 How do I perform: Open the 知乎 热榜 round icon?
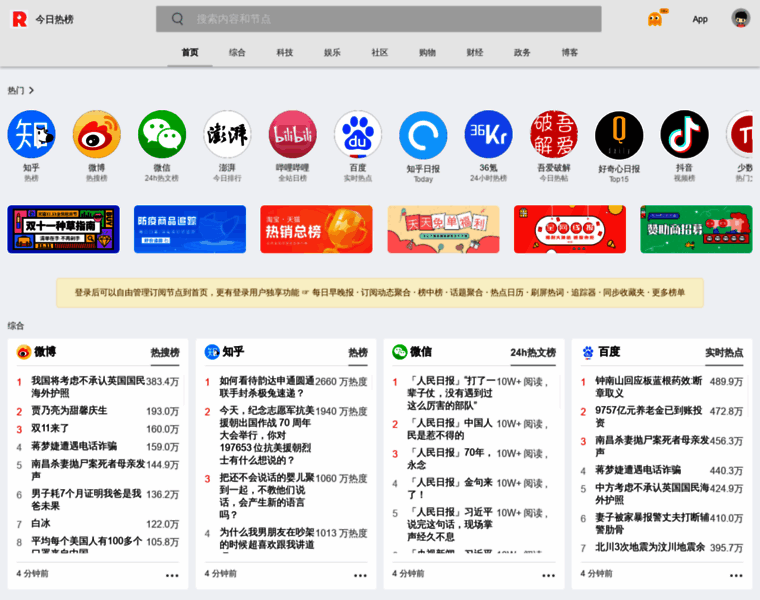coord(32,134)
